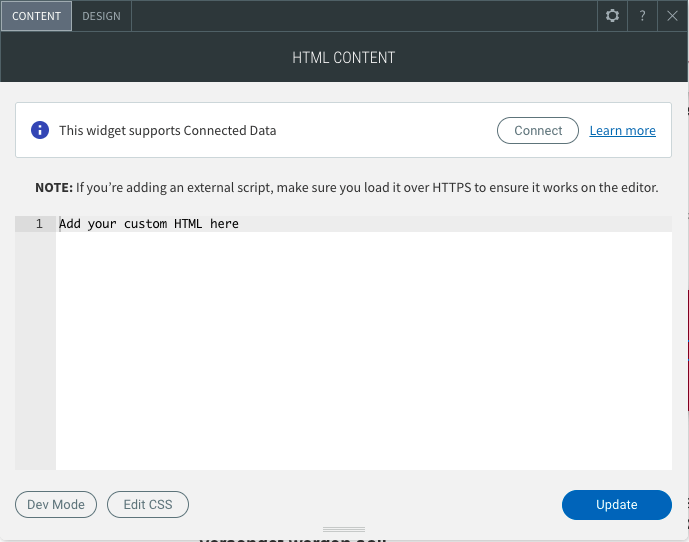
Task: Switch to the CONTENT tab
Action: (x=36, y=16)
